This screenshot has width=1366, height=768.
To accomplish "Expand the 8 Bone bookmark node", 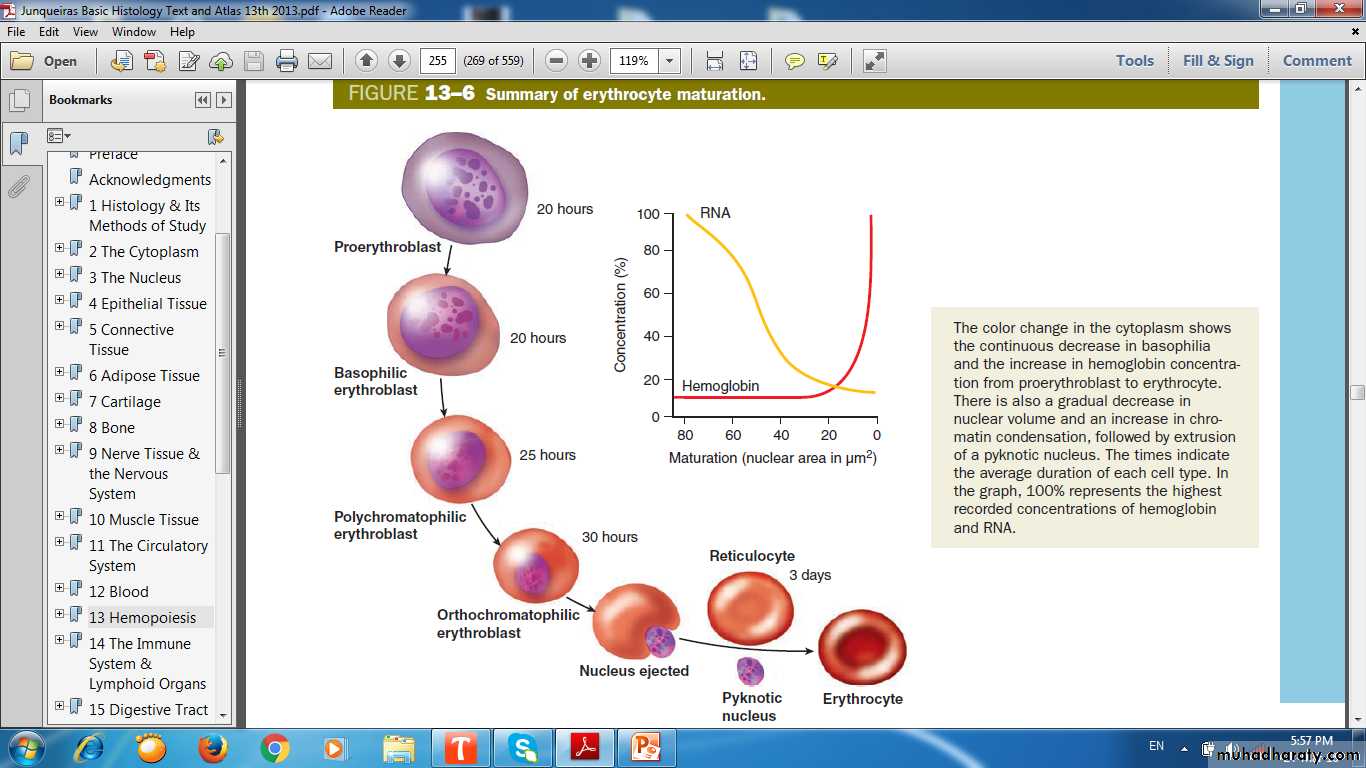I will (x=59, y=426).
